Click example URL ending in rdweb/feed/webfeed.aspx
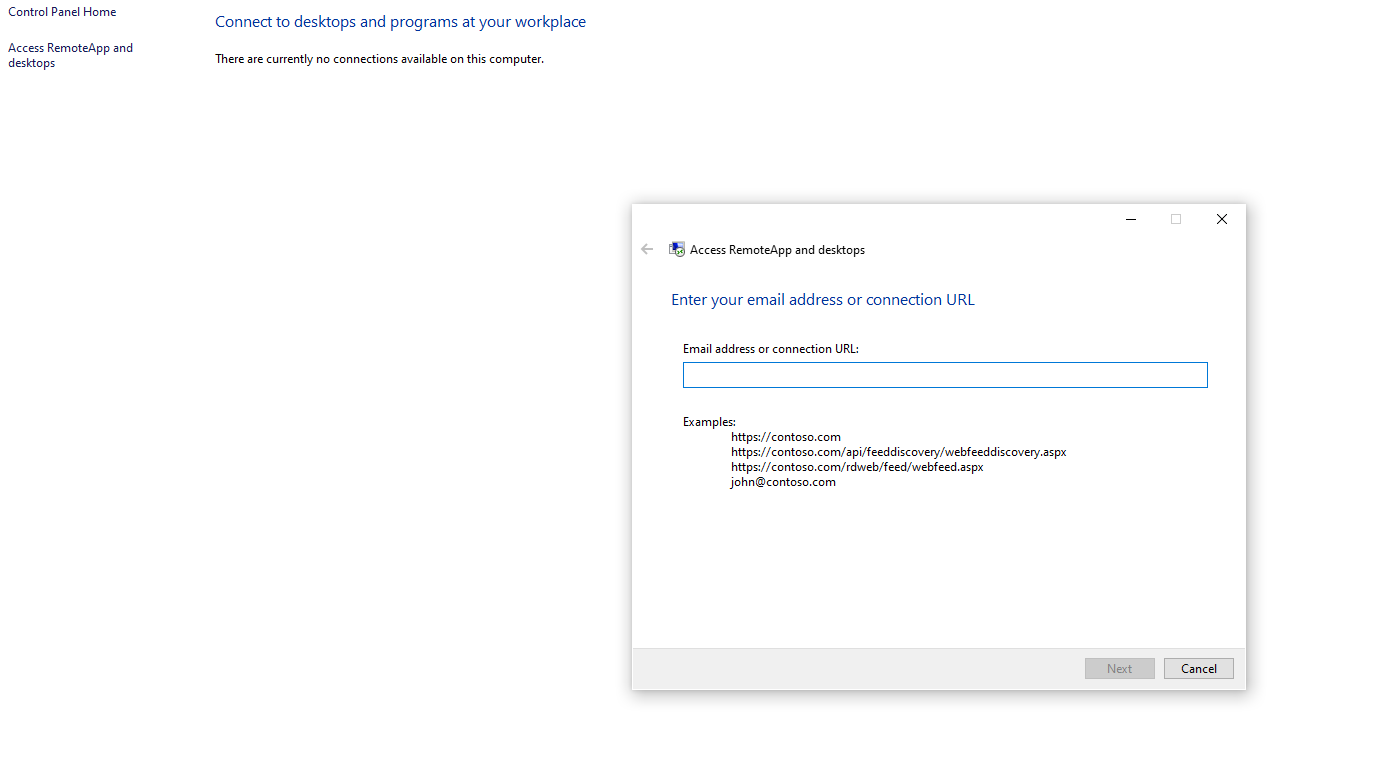Screen dimensions: 1393x775 pyautogui.click(x=857, y=467)
